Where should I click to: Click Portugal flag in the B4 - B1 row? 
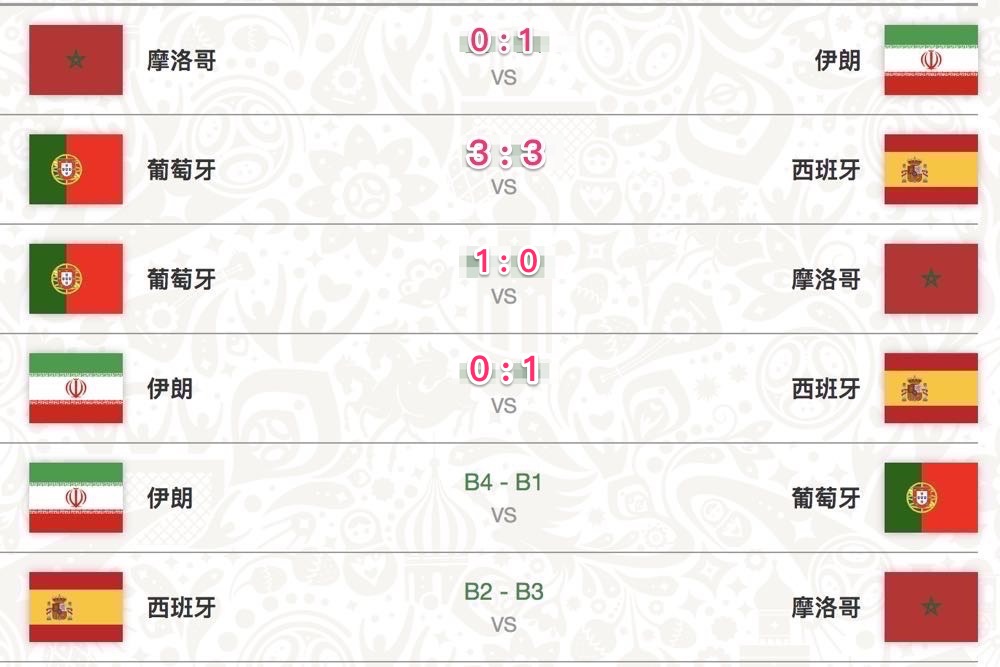931,497
